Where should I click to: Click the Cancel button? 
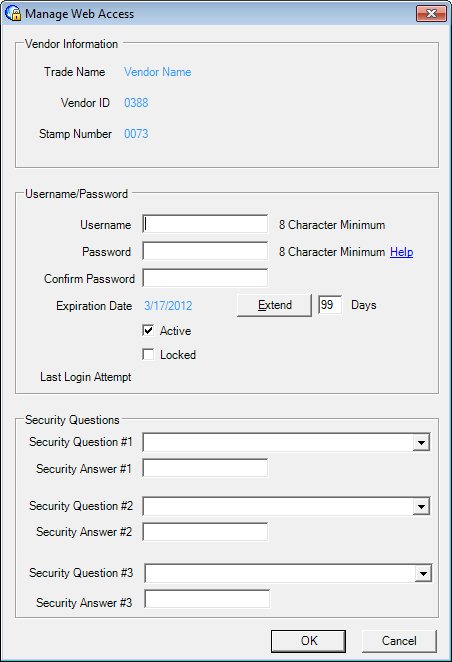399,641
